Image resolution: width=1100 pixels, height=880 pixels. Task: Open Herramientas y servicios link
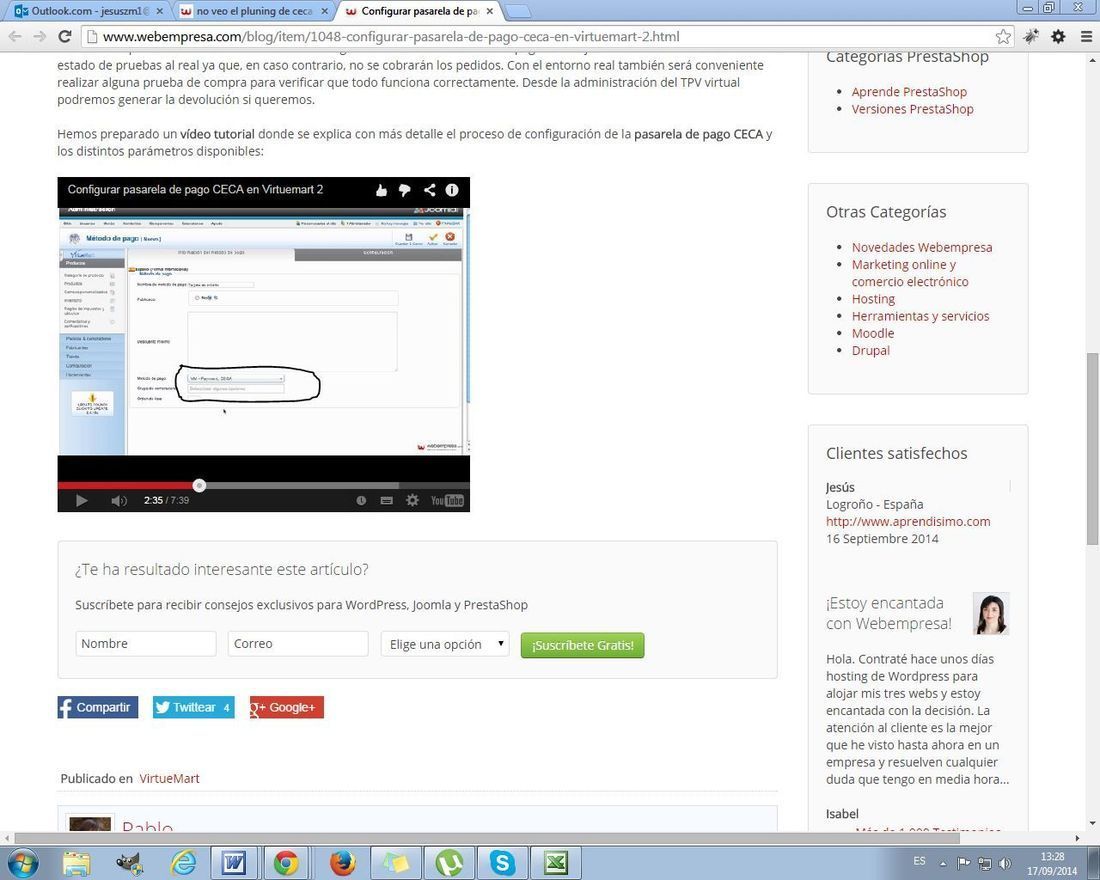point(920,316)
